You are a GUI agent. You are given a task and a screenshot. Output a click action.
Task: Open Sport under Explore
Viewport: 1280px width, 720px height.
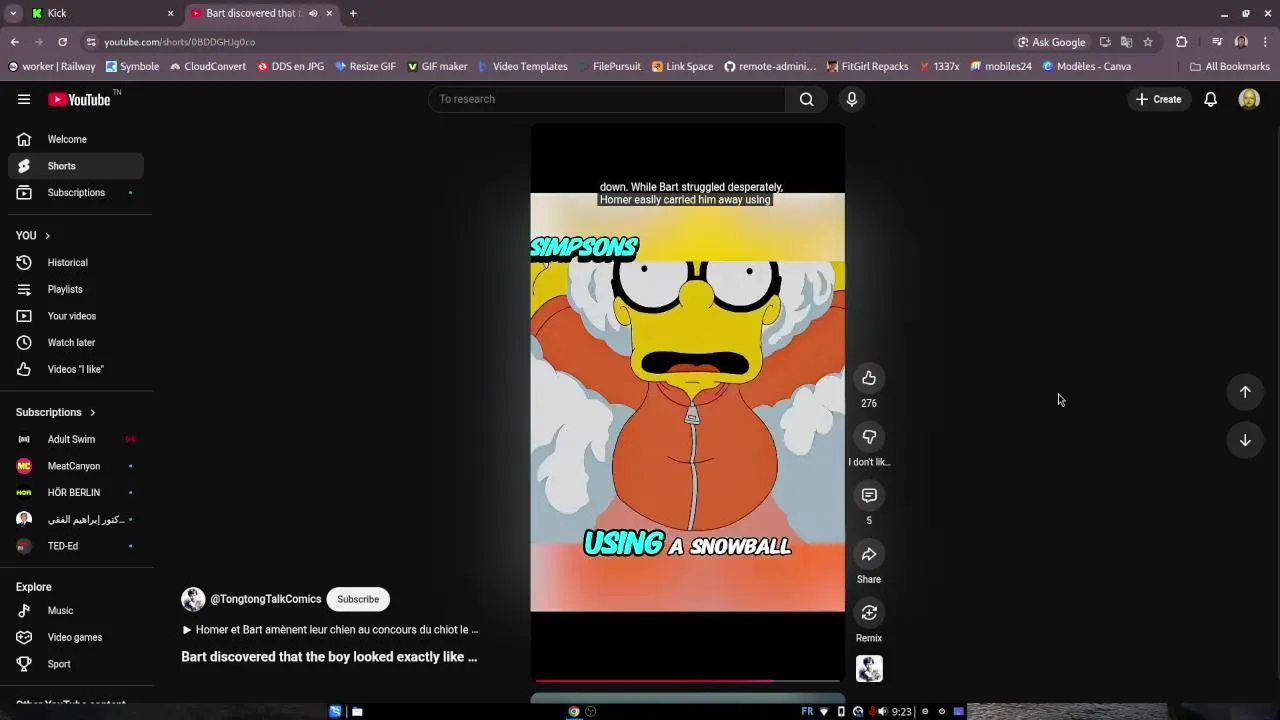pyautogui.click(x=76, y=664)
